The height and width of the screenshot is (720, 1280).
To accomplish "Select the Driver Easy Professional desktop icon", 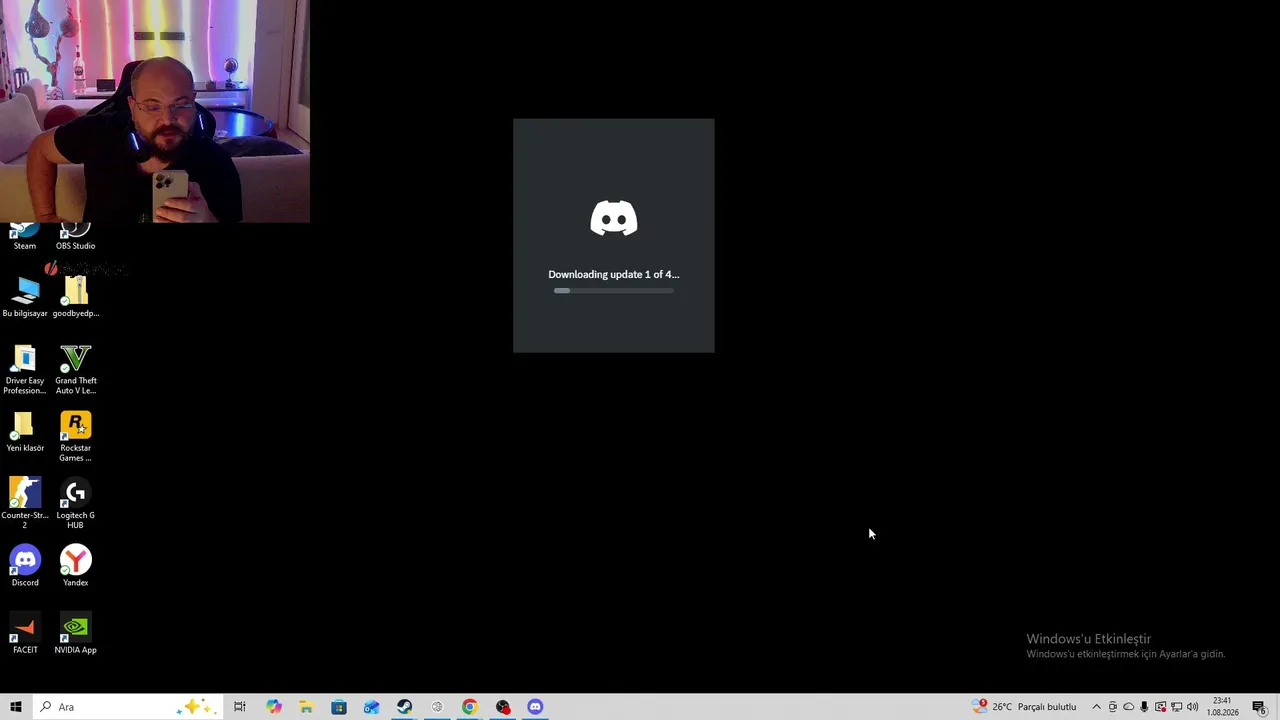I will [x=25, y=369].
